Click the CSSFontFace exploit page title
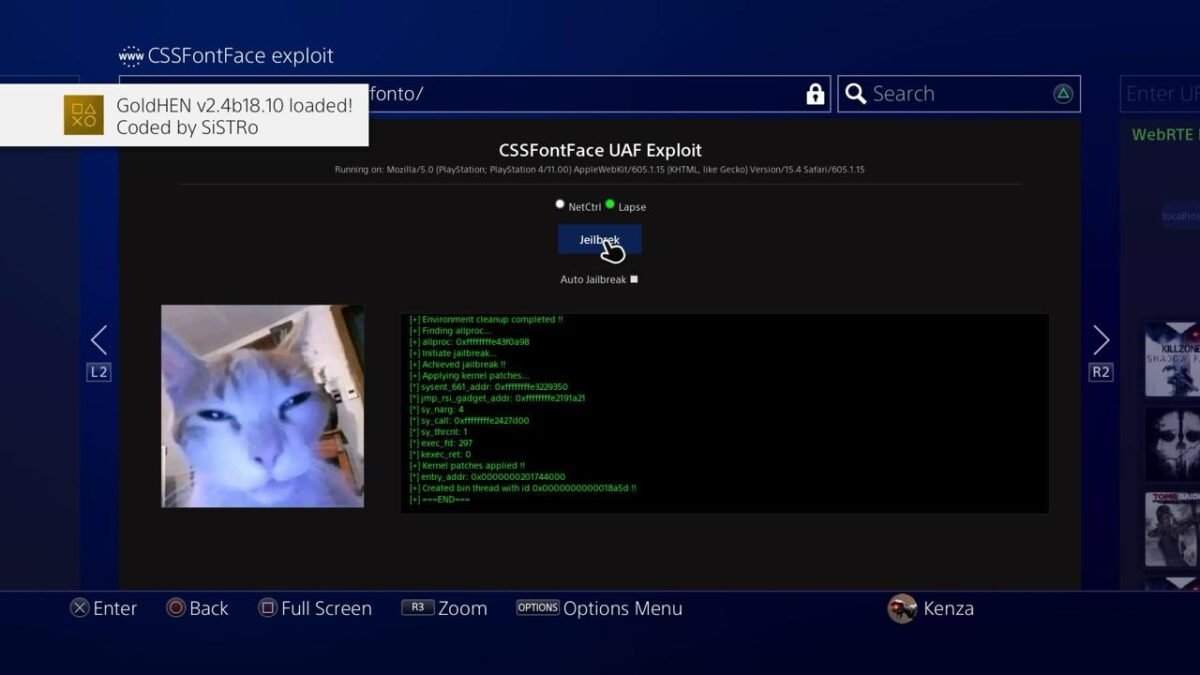The image size is (1200, 675). pos(241,56)
